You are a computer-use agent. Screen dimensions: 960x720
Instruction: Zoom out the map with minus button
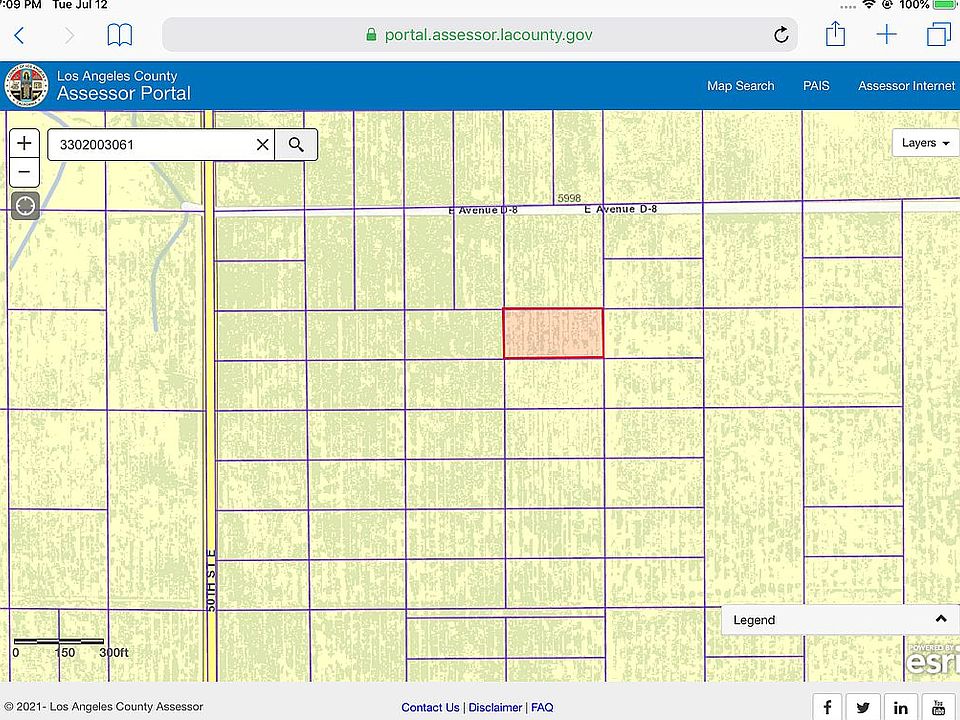24,173
